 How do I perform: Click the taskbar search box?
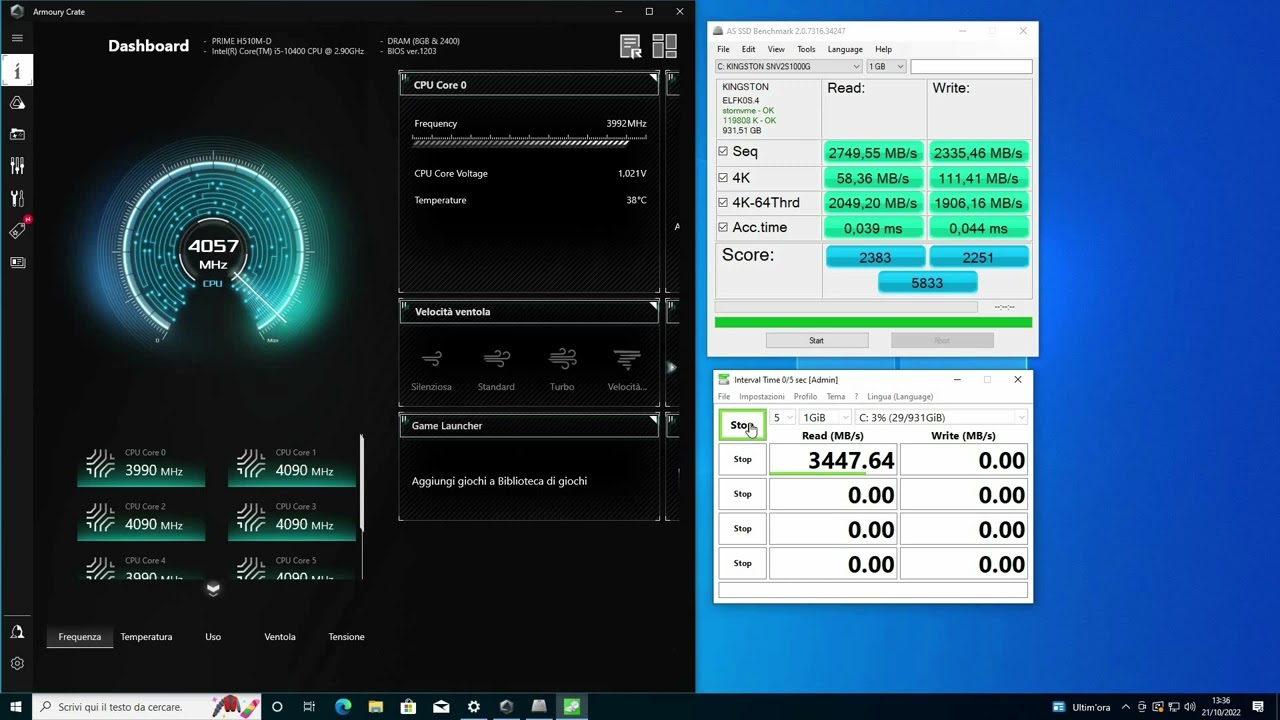147,707
